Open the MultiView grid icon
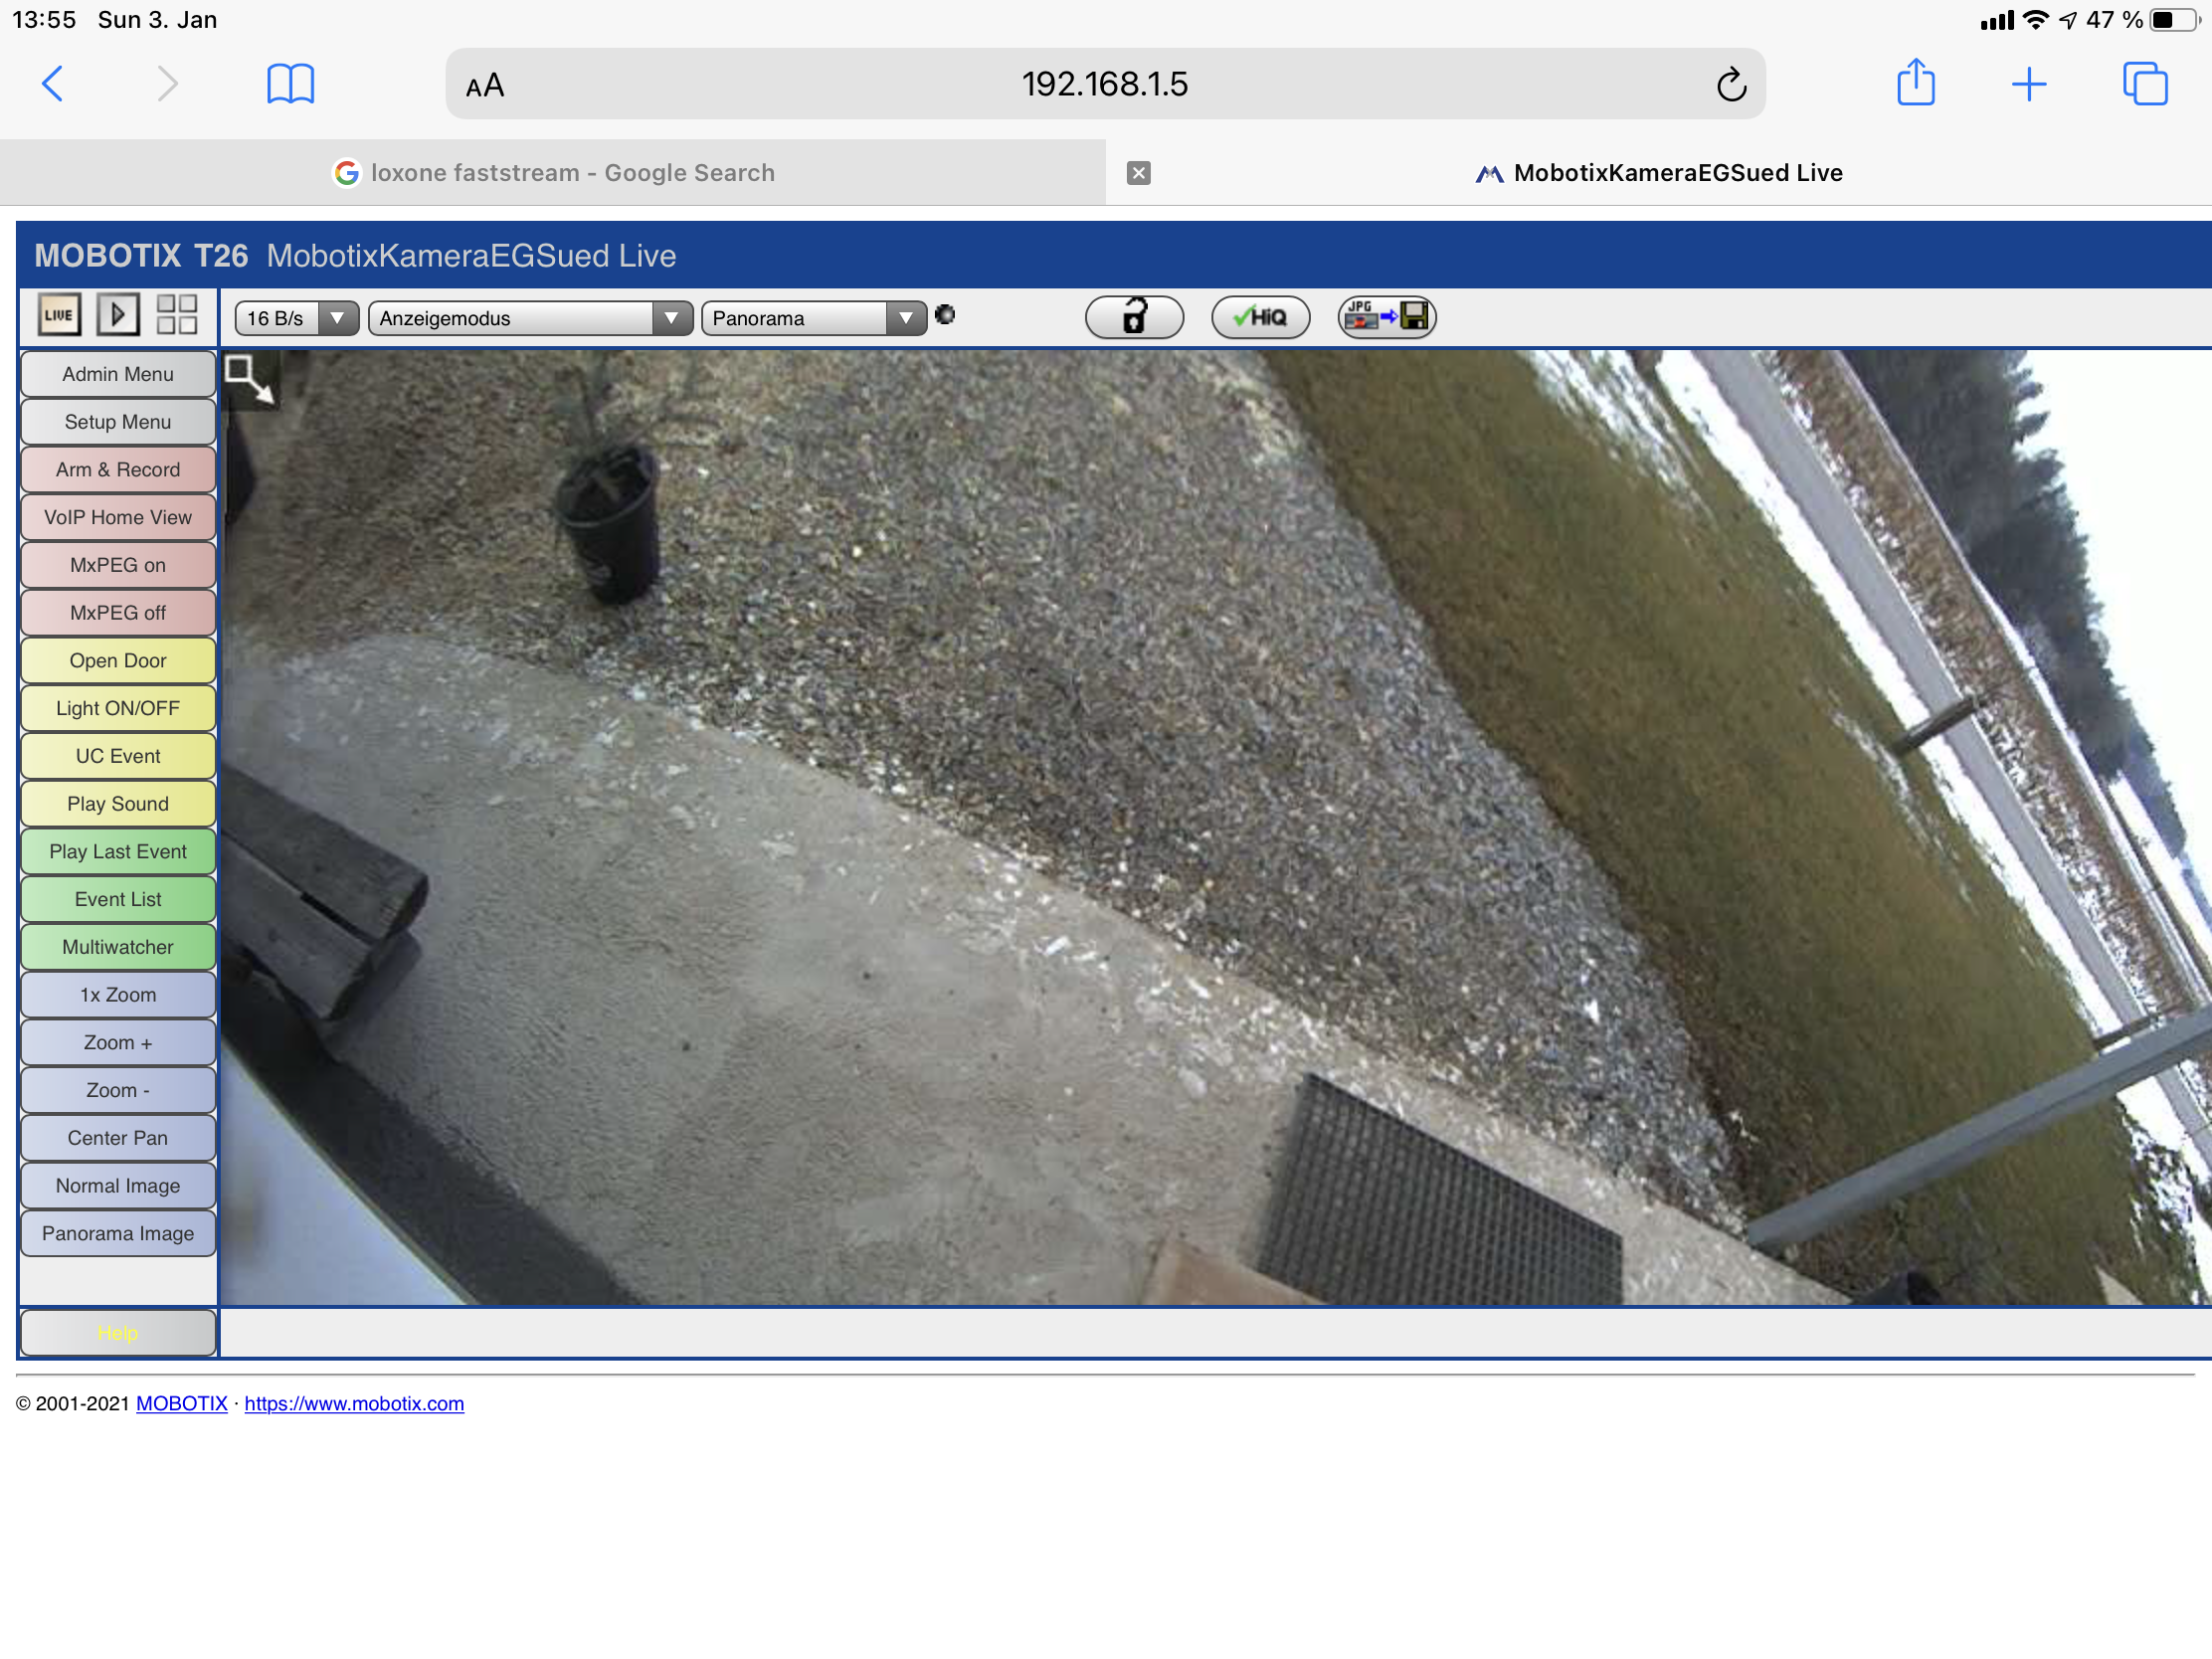2212x1659 pixels. [x=177, y=316]
